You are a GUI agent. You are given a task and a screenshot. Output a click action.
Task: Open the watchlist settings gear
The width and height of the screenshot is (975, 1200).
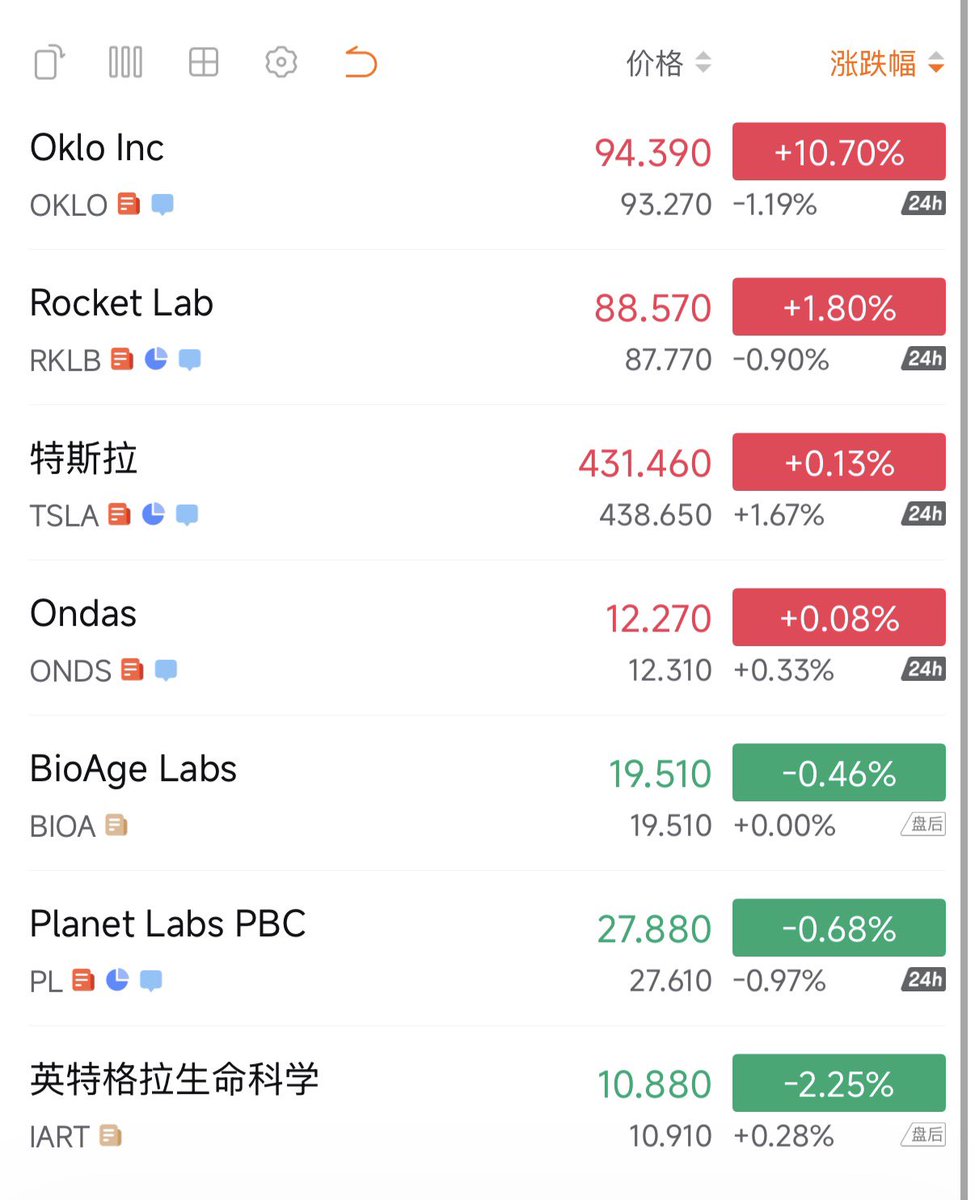[281, 63]
